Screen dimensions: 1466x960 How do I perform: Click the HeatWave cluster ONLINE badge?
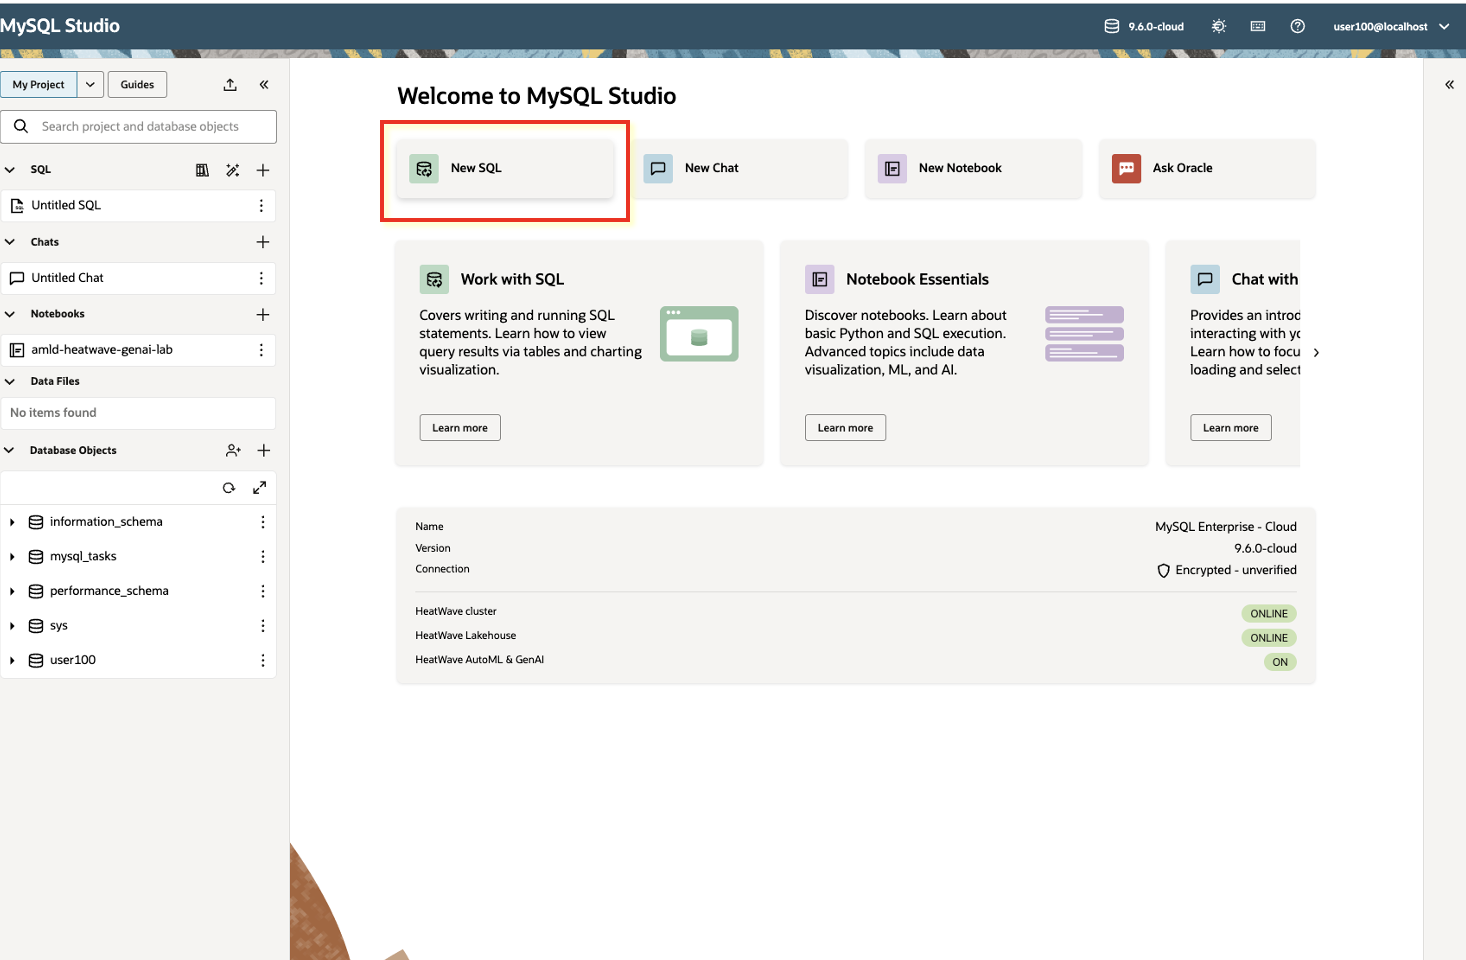1269,614
